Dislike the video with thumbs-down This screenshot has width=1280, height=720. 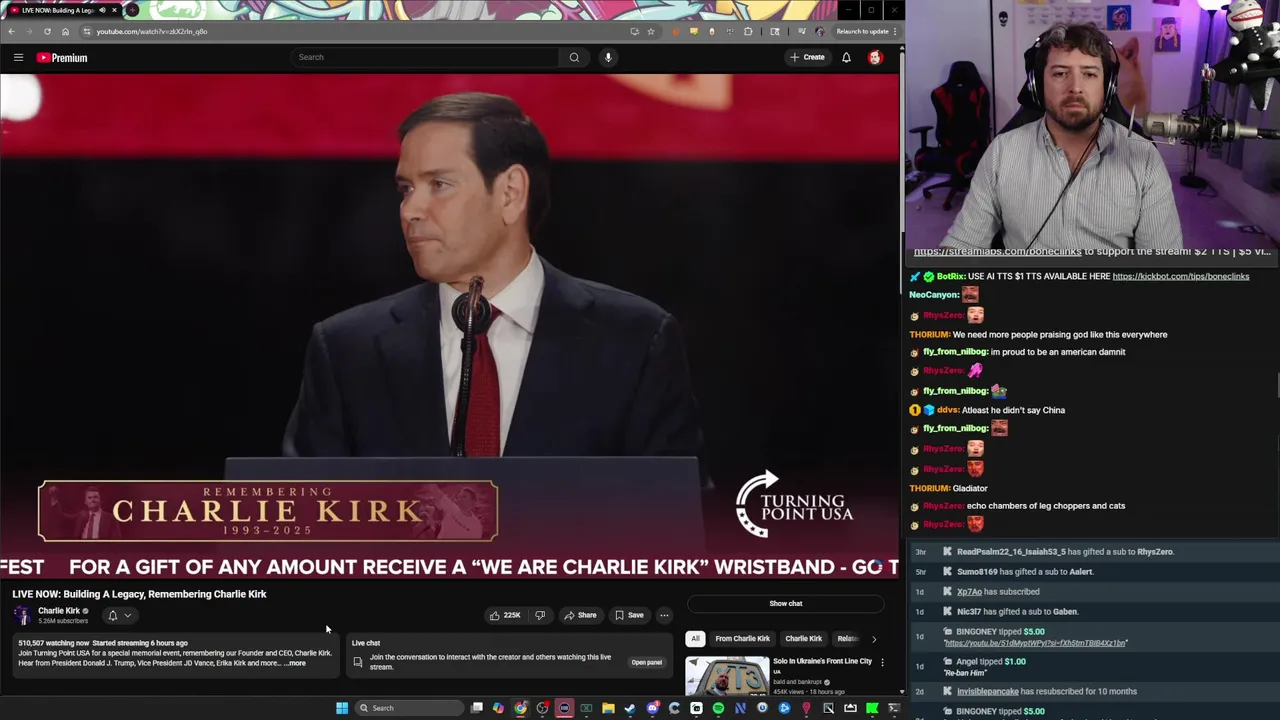(x=540, y=615)
